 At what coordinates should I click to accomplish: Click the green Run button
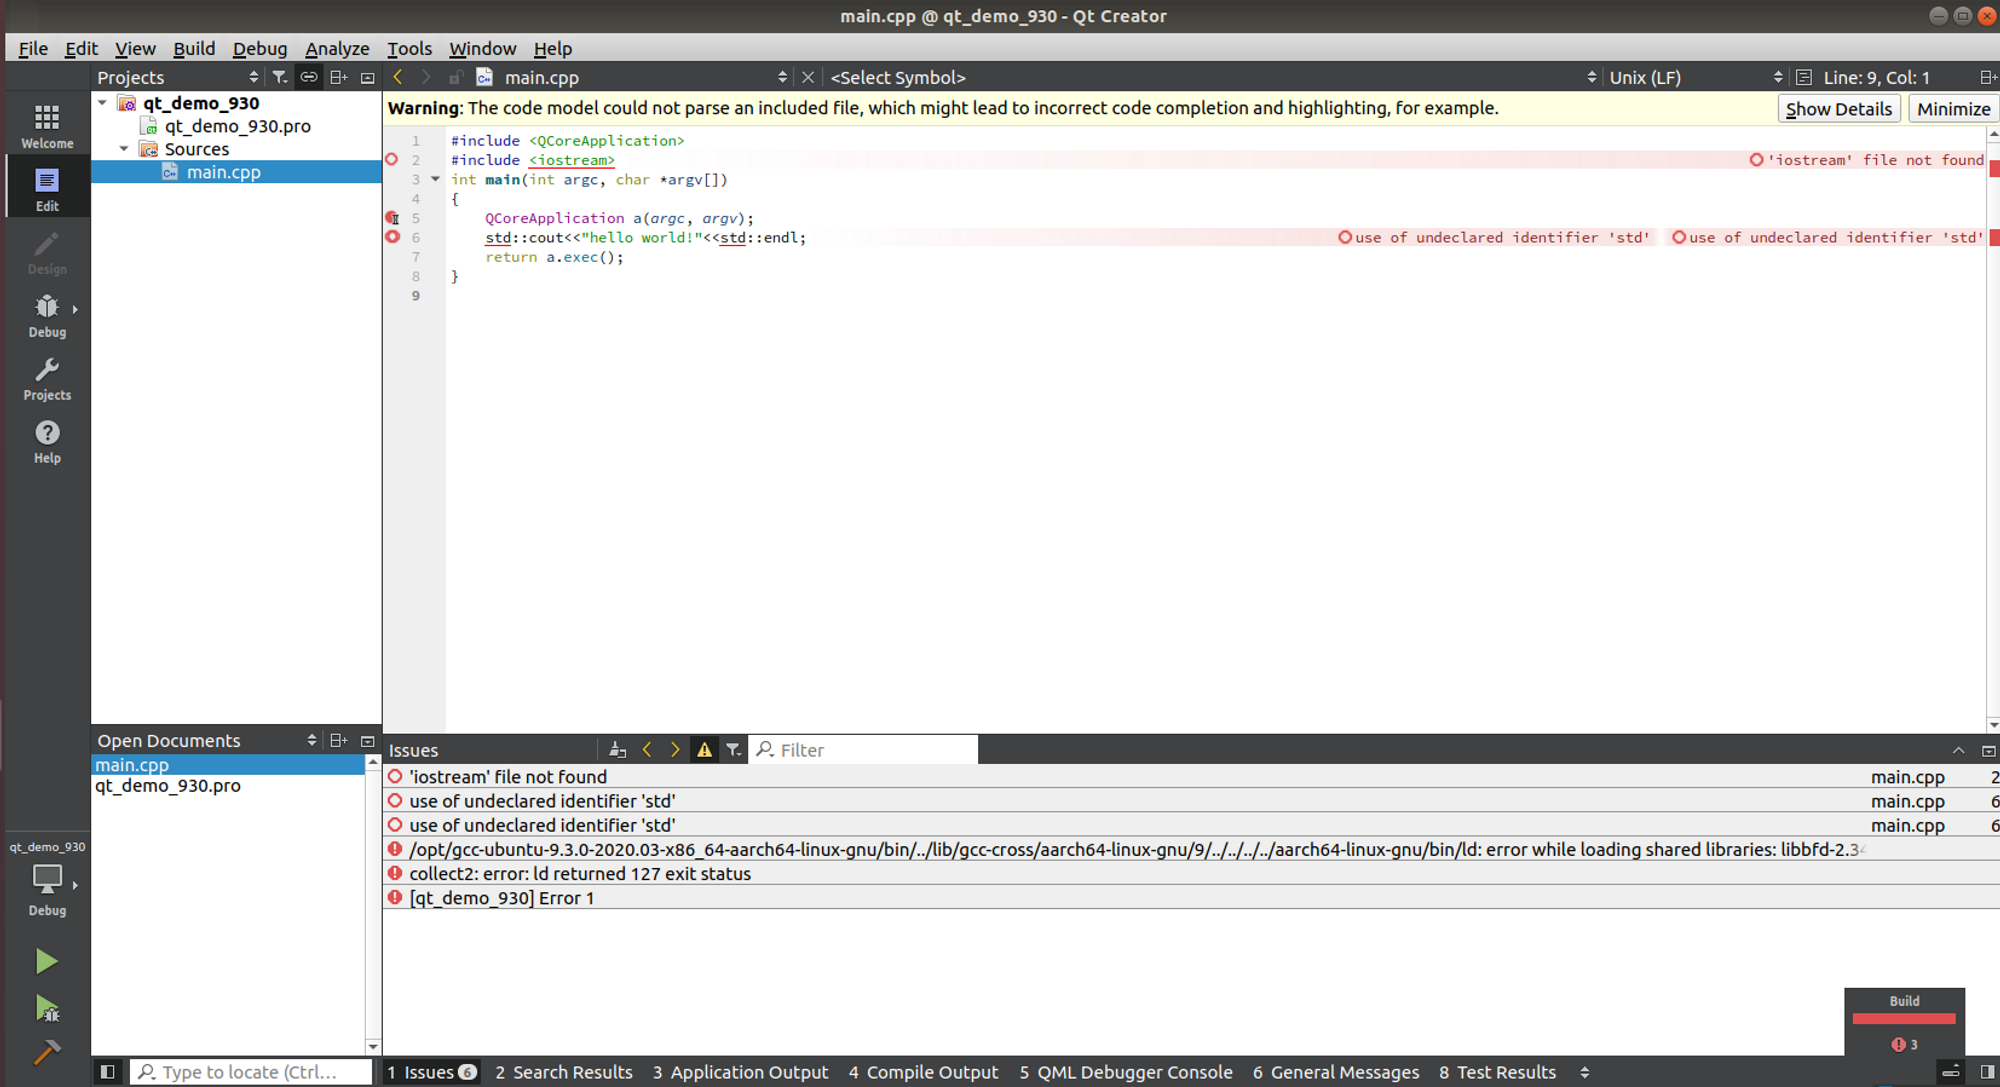[x=46, y=961]
